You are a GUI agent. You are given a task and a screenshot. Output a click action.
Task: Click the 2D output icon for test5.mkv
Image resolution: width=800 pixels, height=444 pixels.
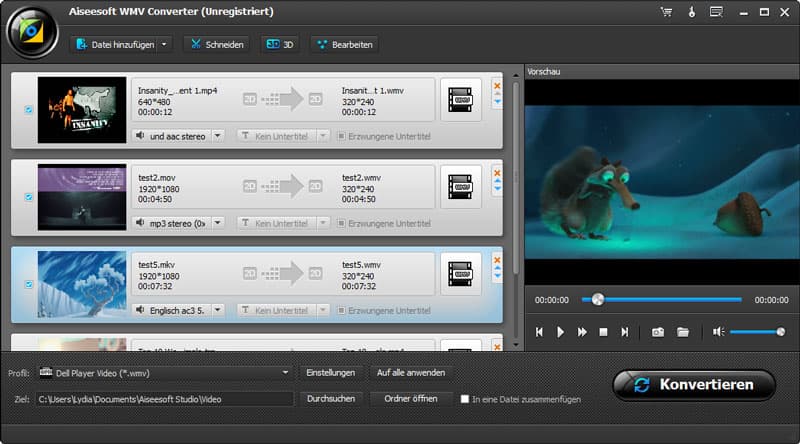coord(316,274)
